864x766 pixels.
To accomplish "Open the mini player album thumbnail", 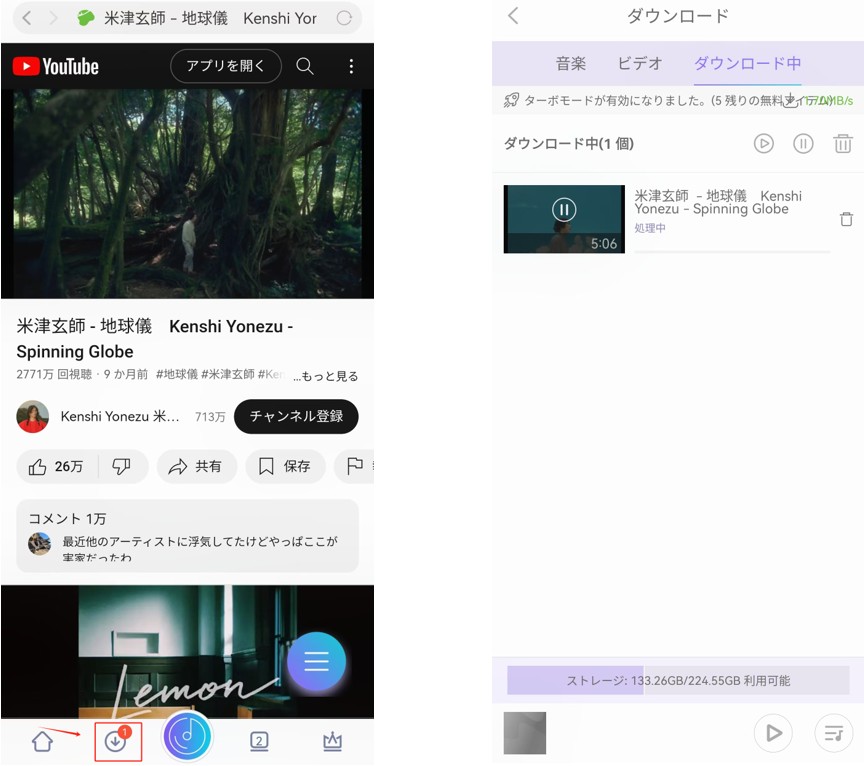I will [x=525, y=733].
